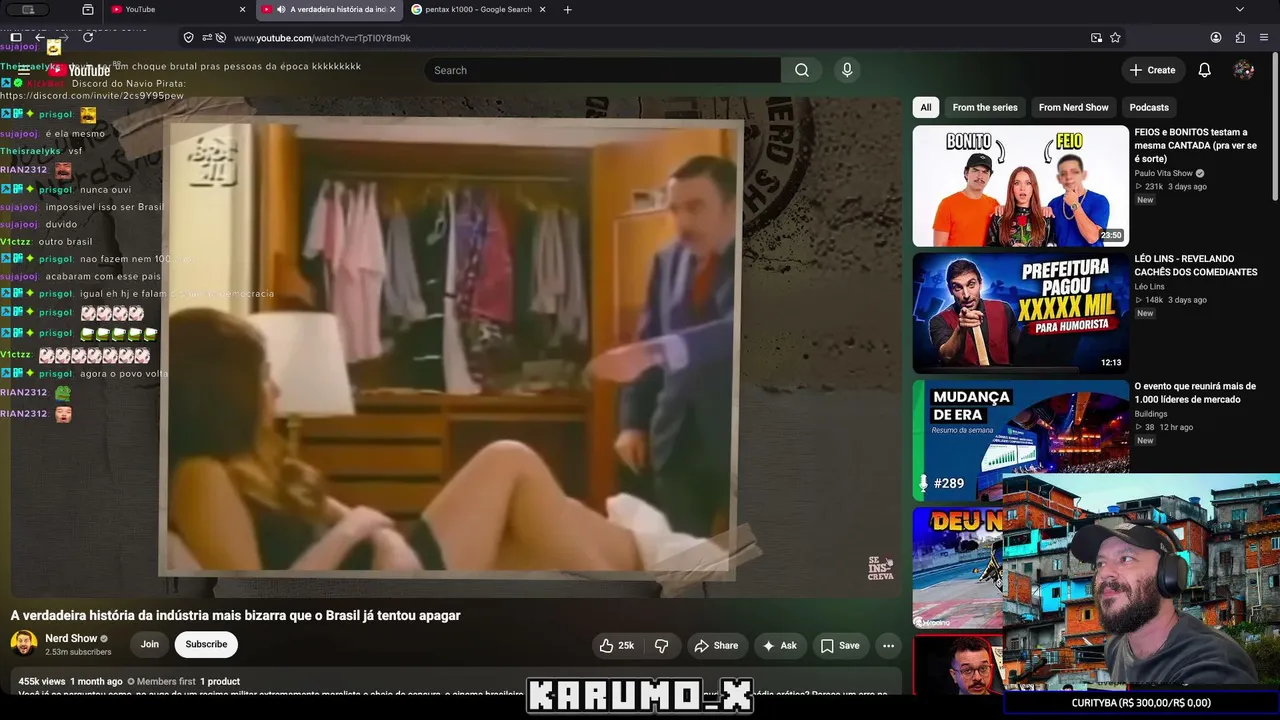The height and width of the screenshot is (720, 1280).
Task: Go back with browser back arrow
Action: click(x=40, y=37)
